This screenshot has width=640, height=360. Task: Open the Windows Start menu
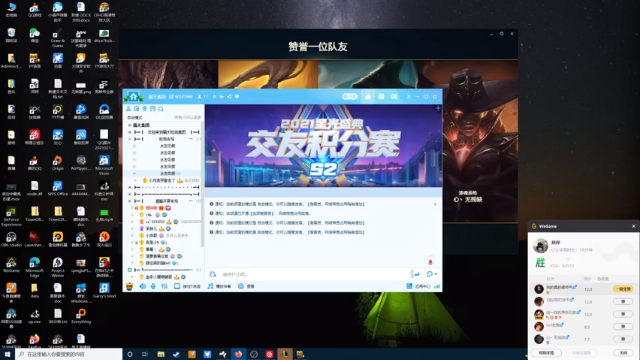[x=7, y=354]
